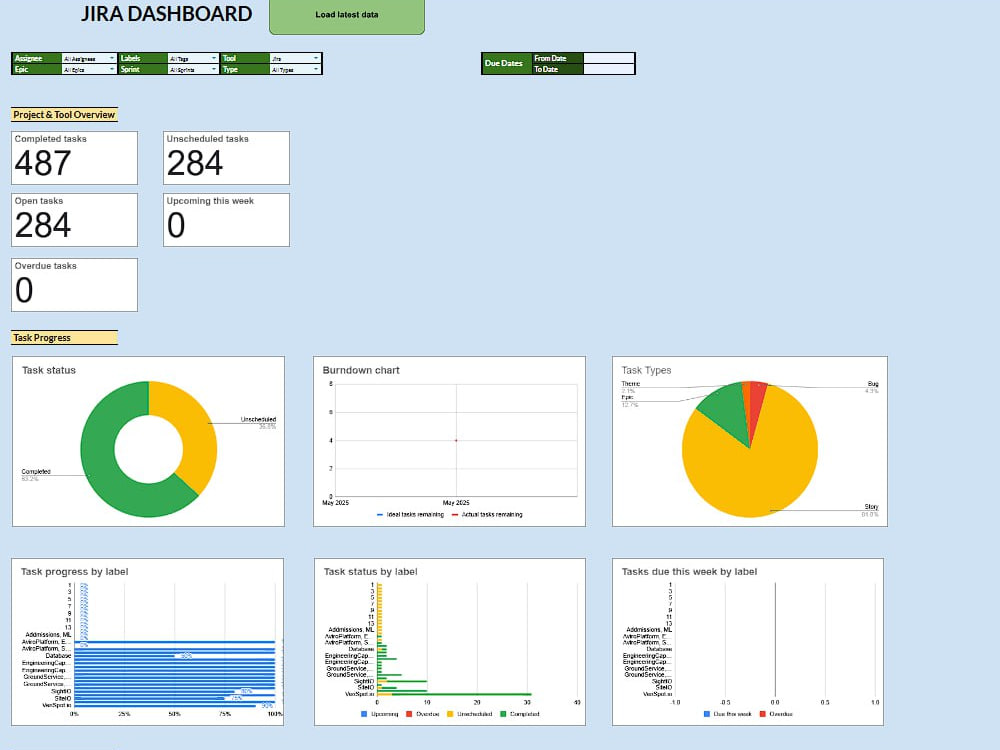This screenshot has height=750, width=1000.
Task: Open the Sprint filter dropdown
Action: coord(193,70)
